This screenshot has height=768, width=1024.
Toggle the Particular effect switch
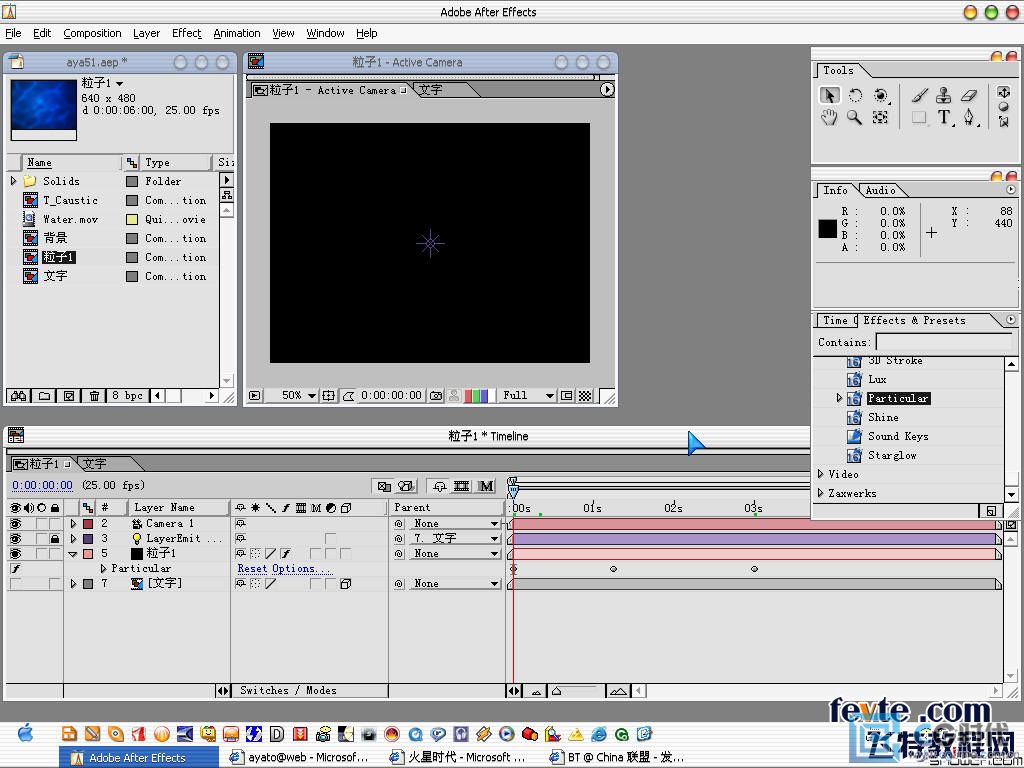(15, 569)
